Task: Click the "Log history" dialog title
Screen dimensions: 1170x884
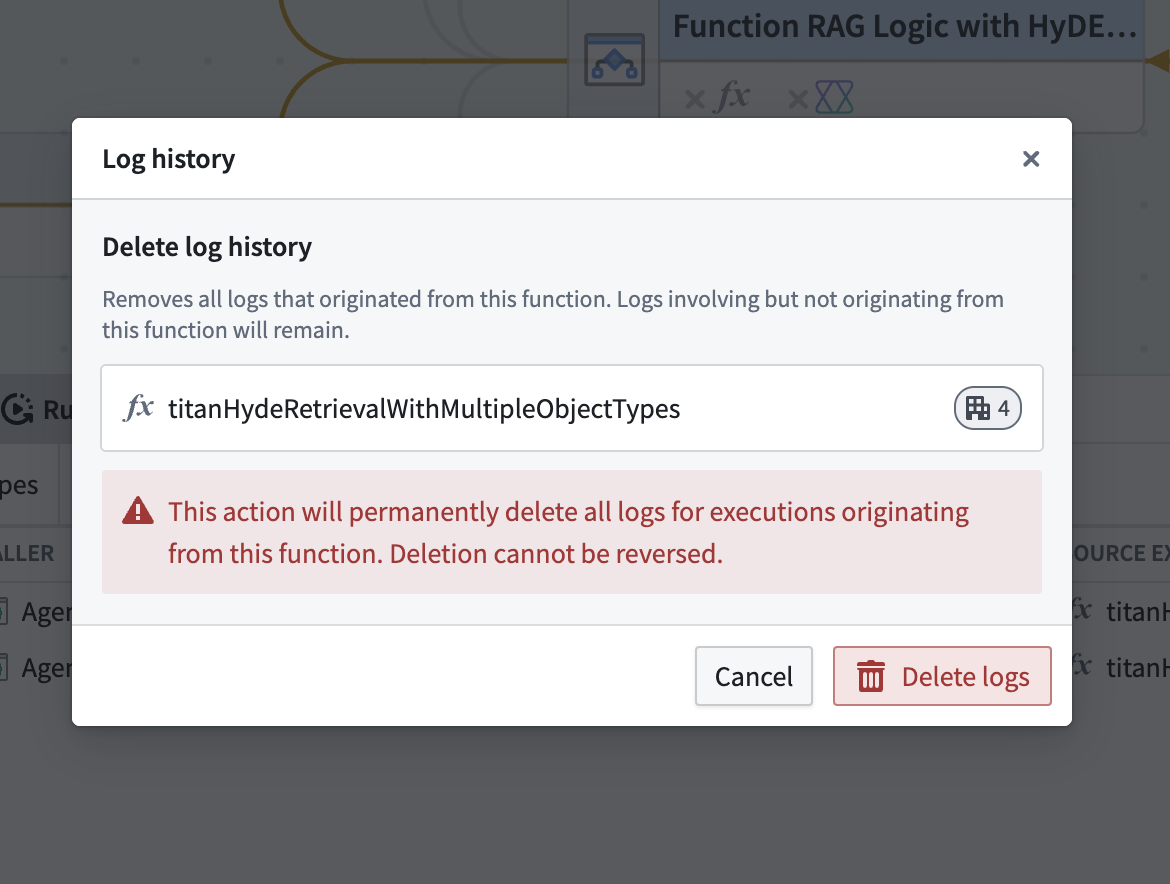Action: coord(169,159)
